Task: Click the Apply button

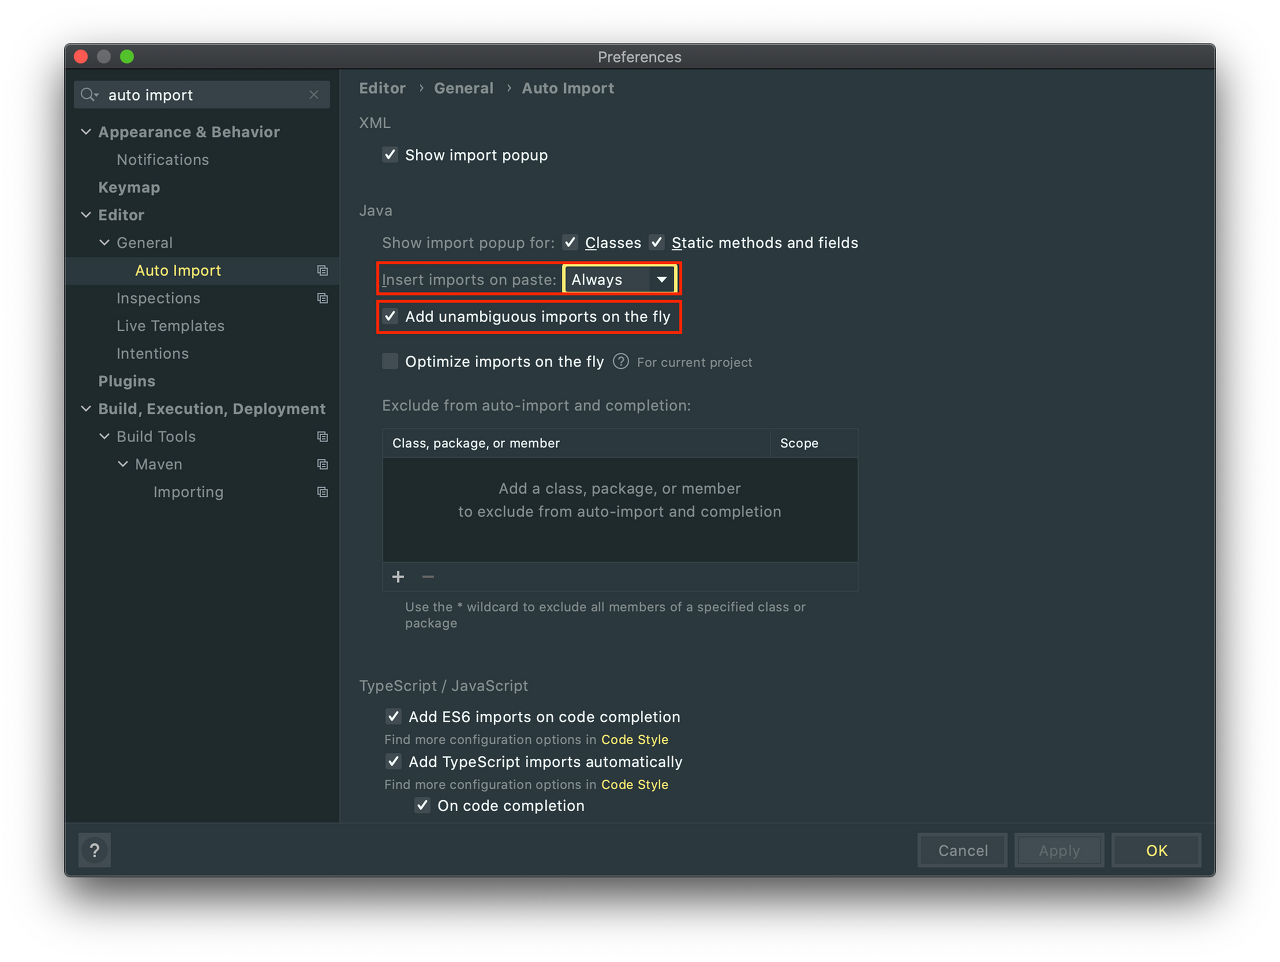Action: 1059,850
